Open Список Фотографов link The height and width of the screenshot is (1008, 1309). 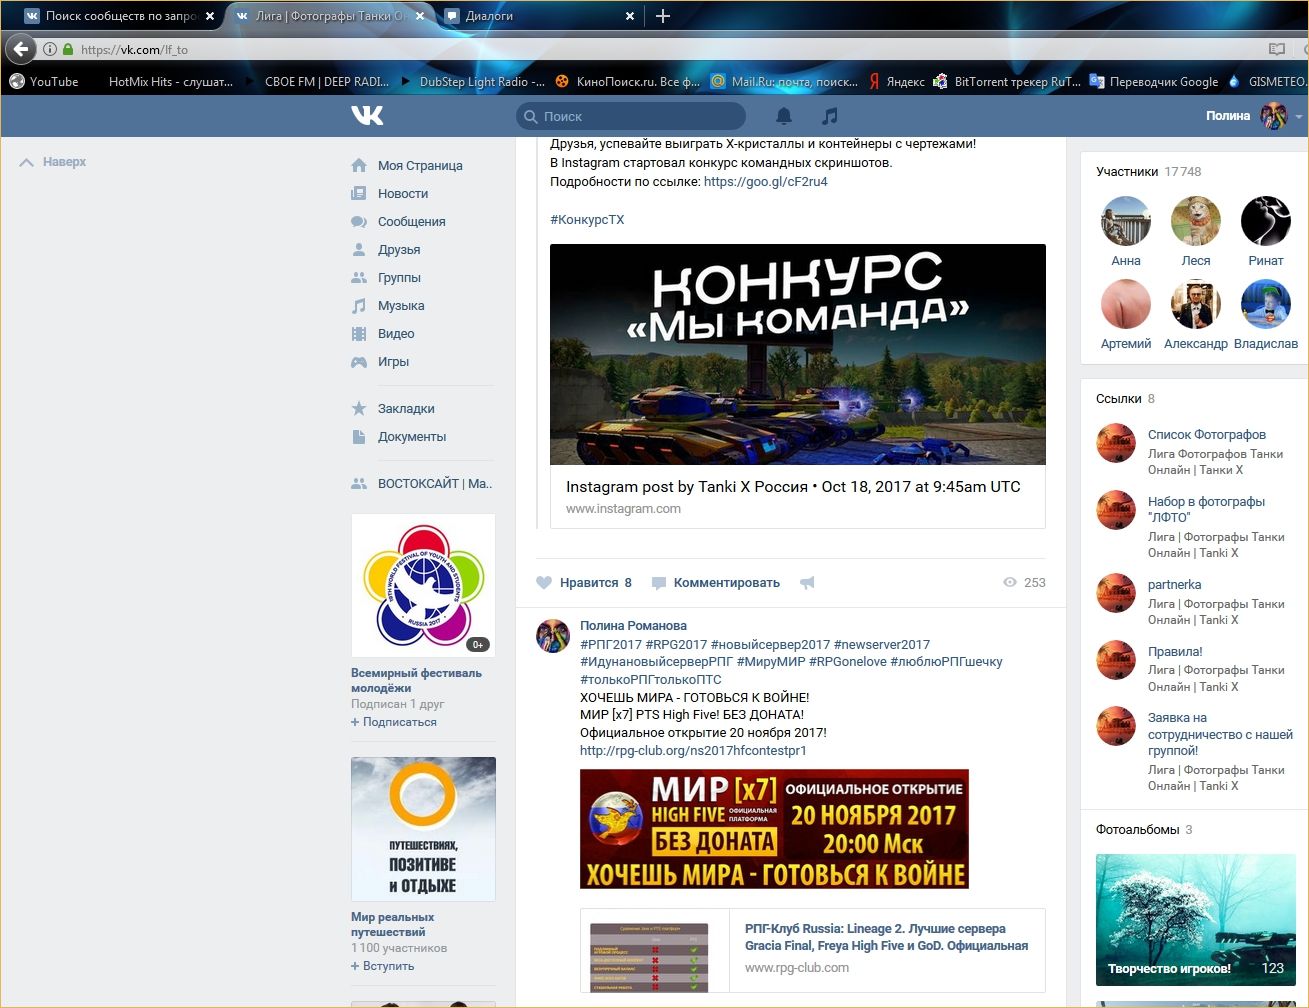pos(1207,435)
